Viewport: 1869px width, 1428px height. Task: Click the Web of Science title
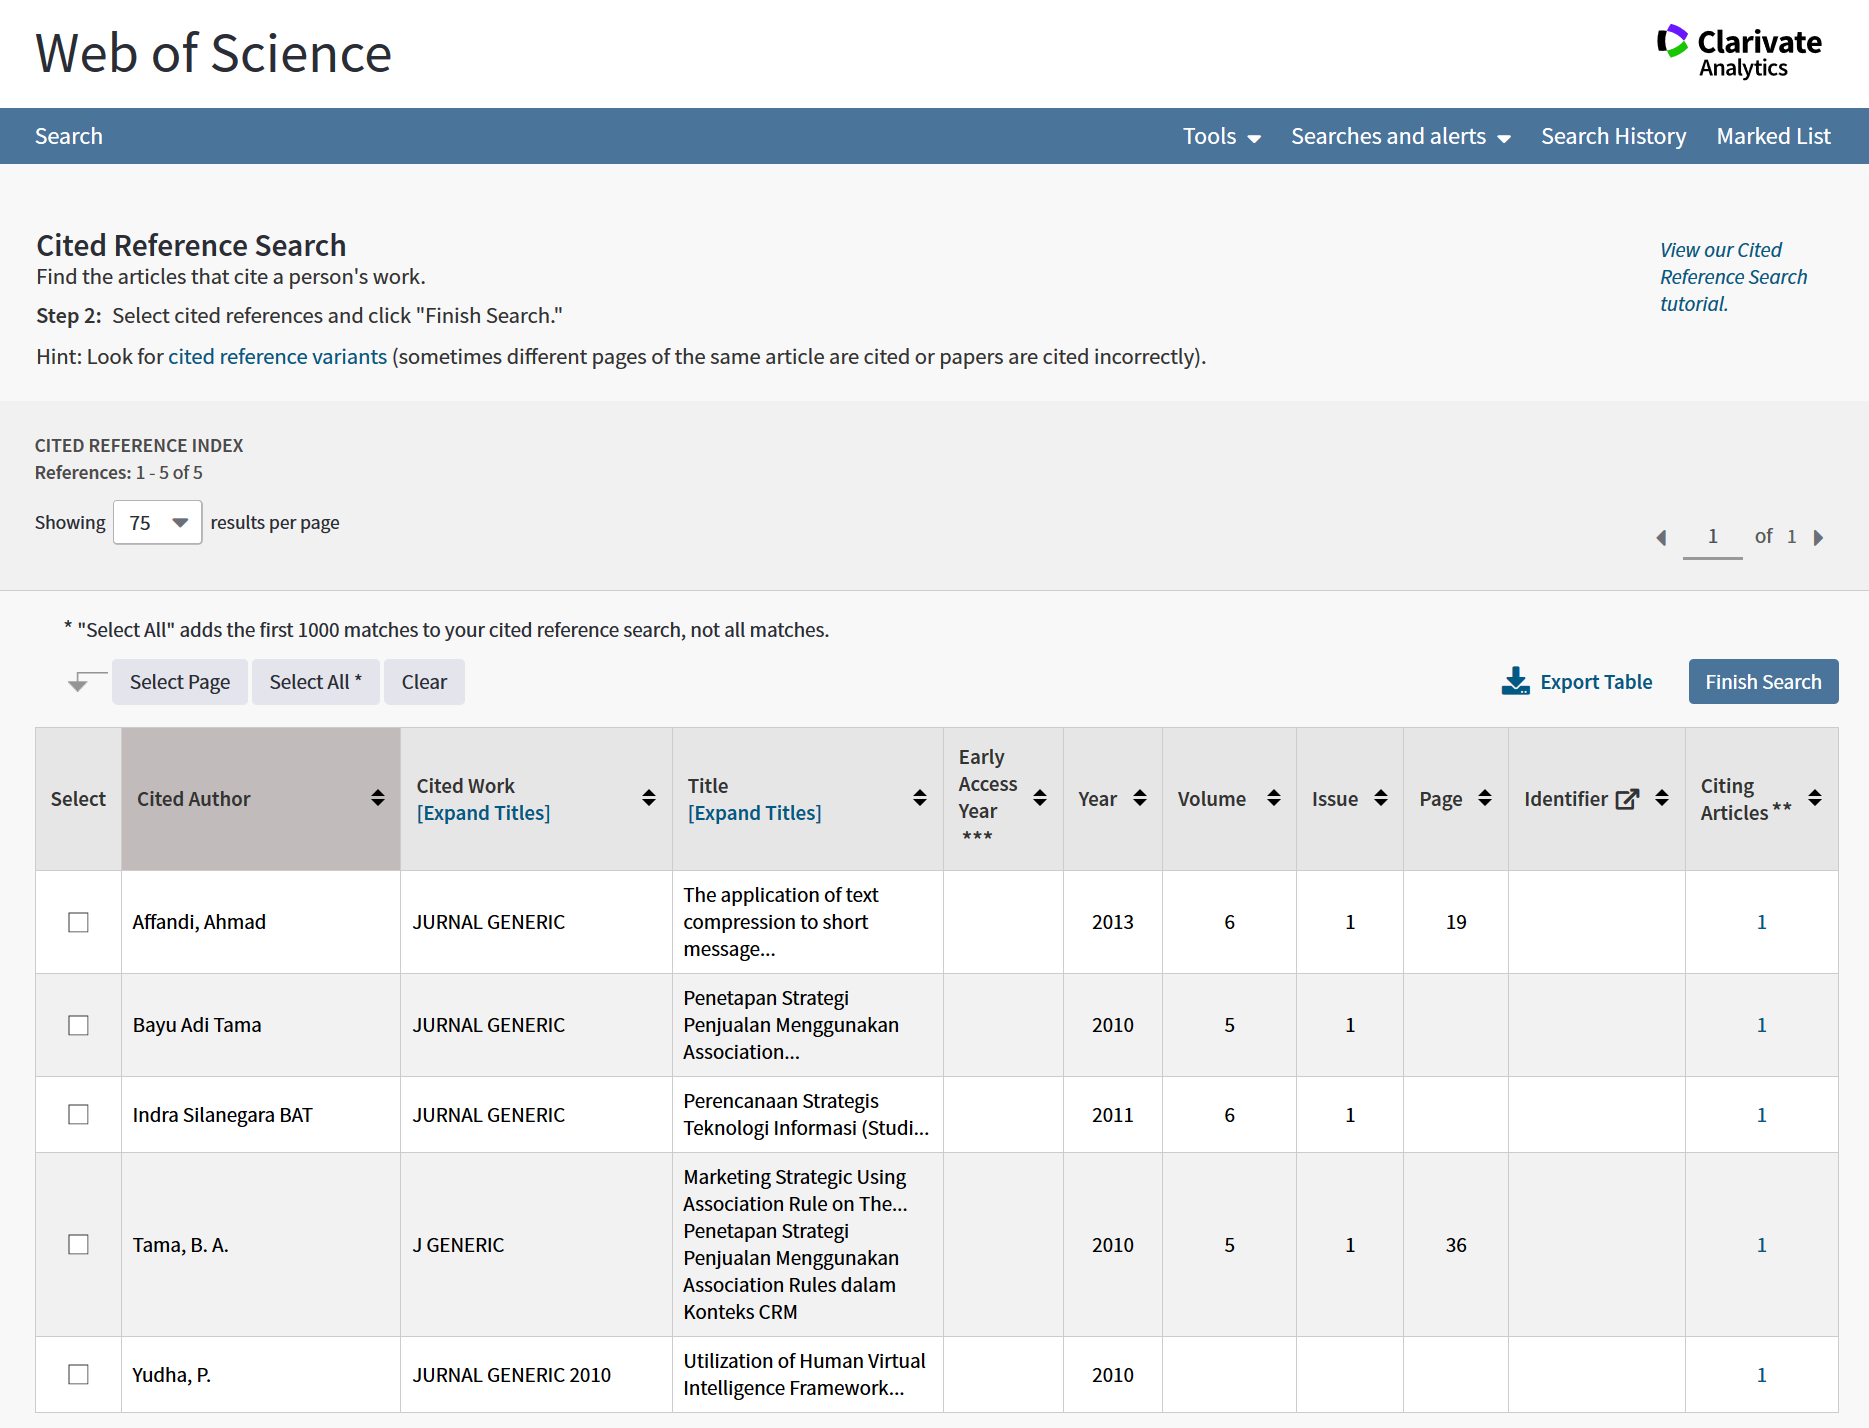click(x=213, y=53)
